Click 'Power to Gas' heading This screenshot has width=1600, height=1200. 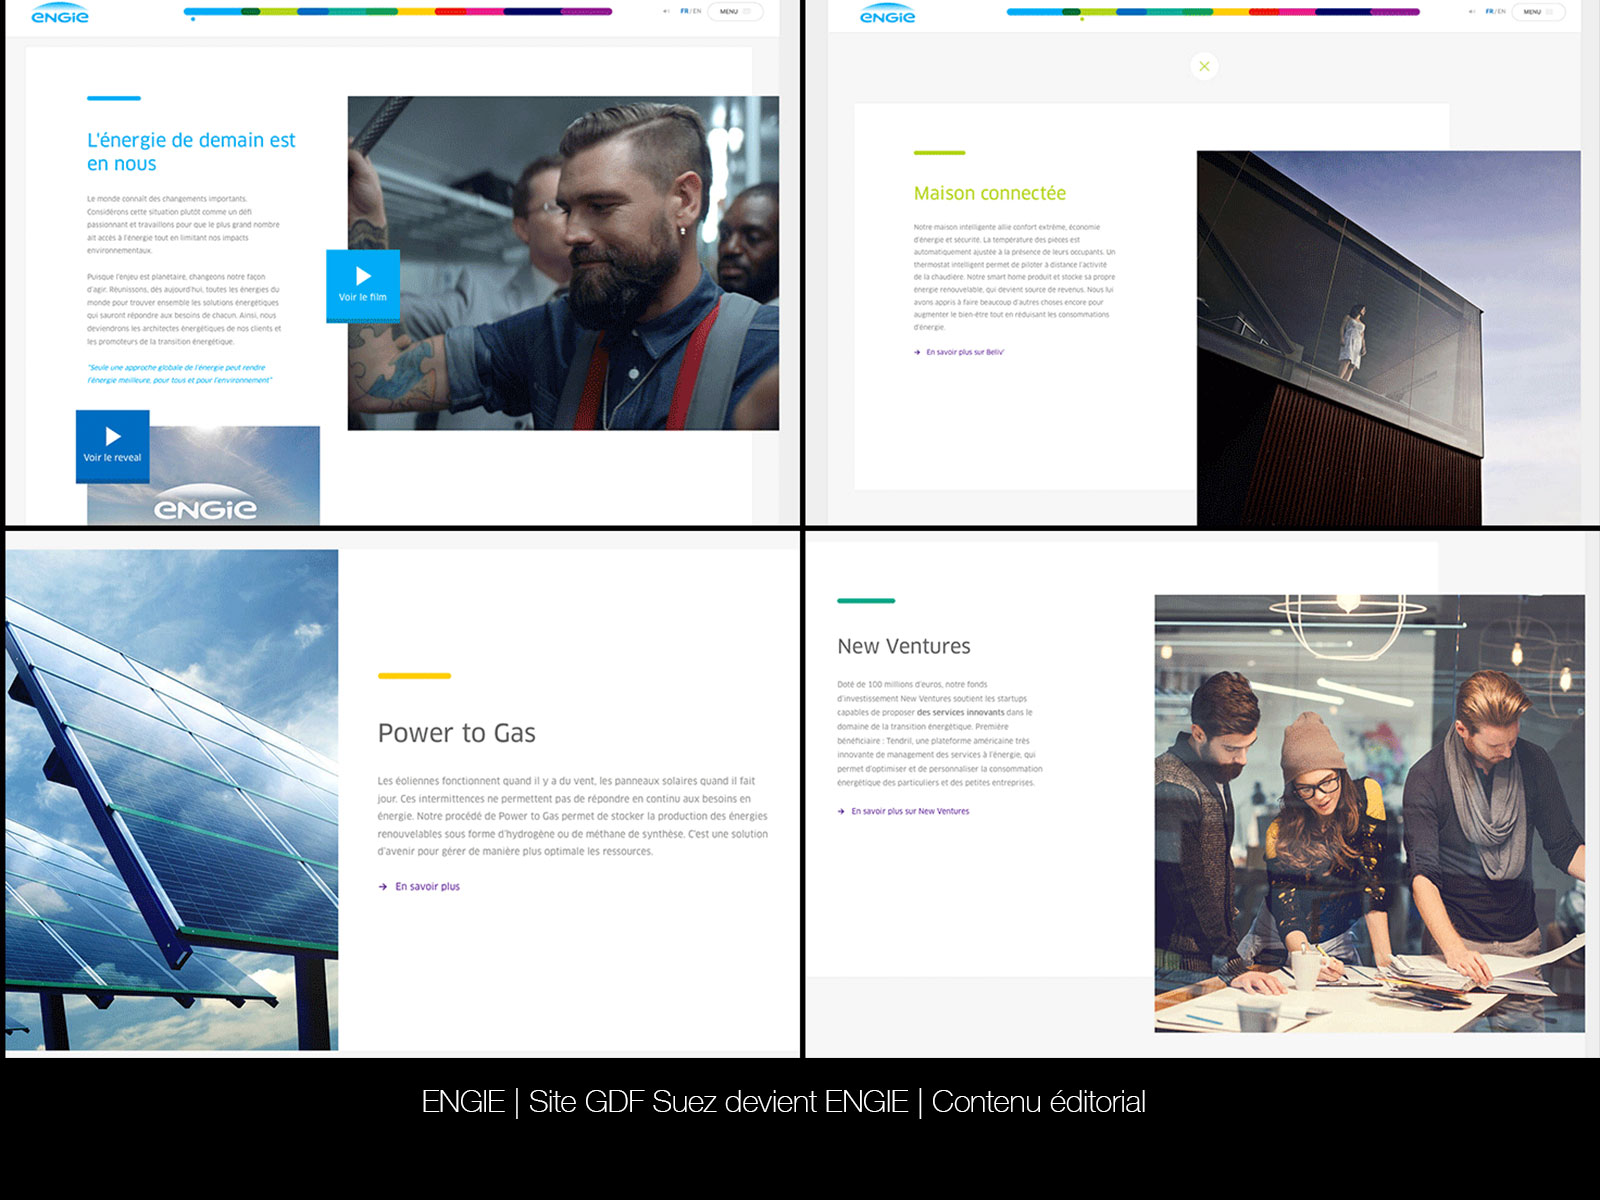(x=457, y=733)
